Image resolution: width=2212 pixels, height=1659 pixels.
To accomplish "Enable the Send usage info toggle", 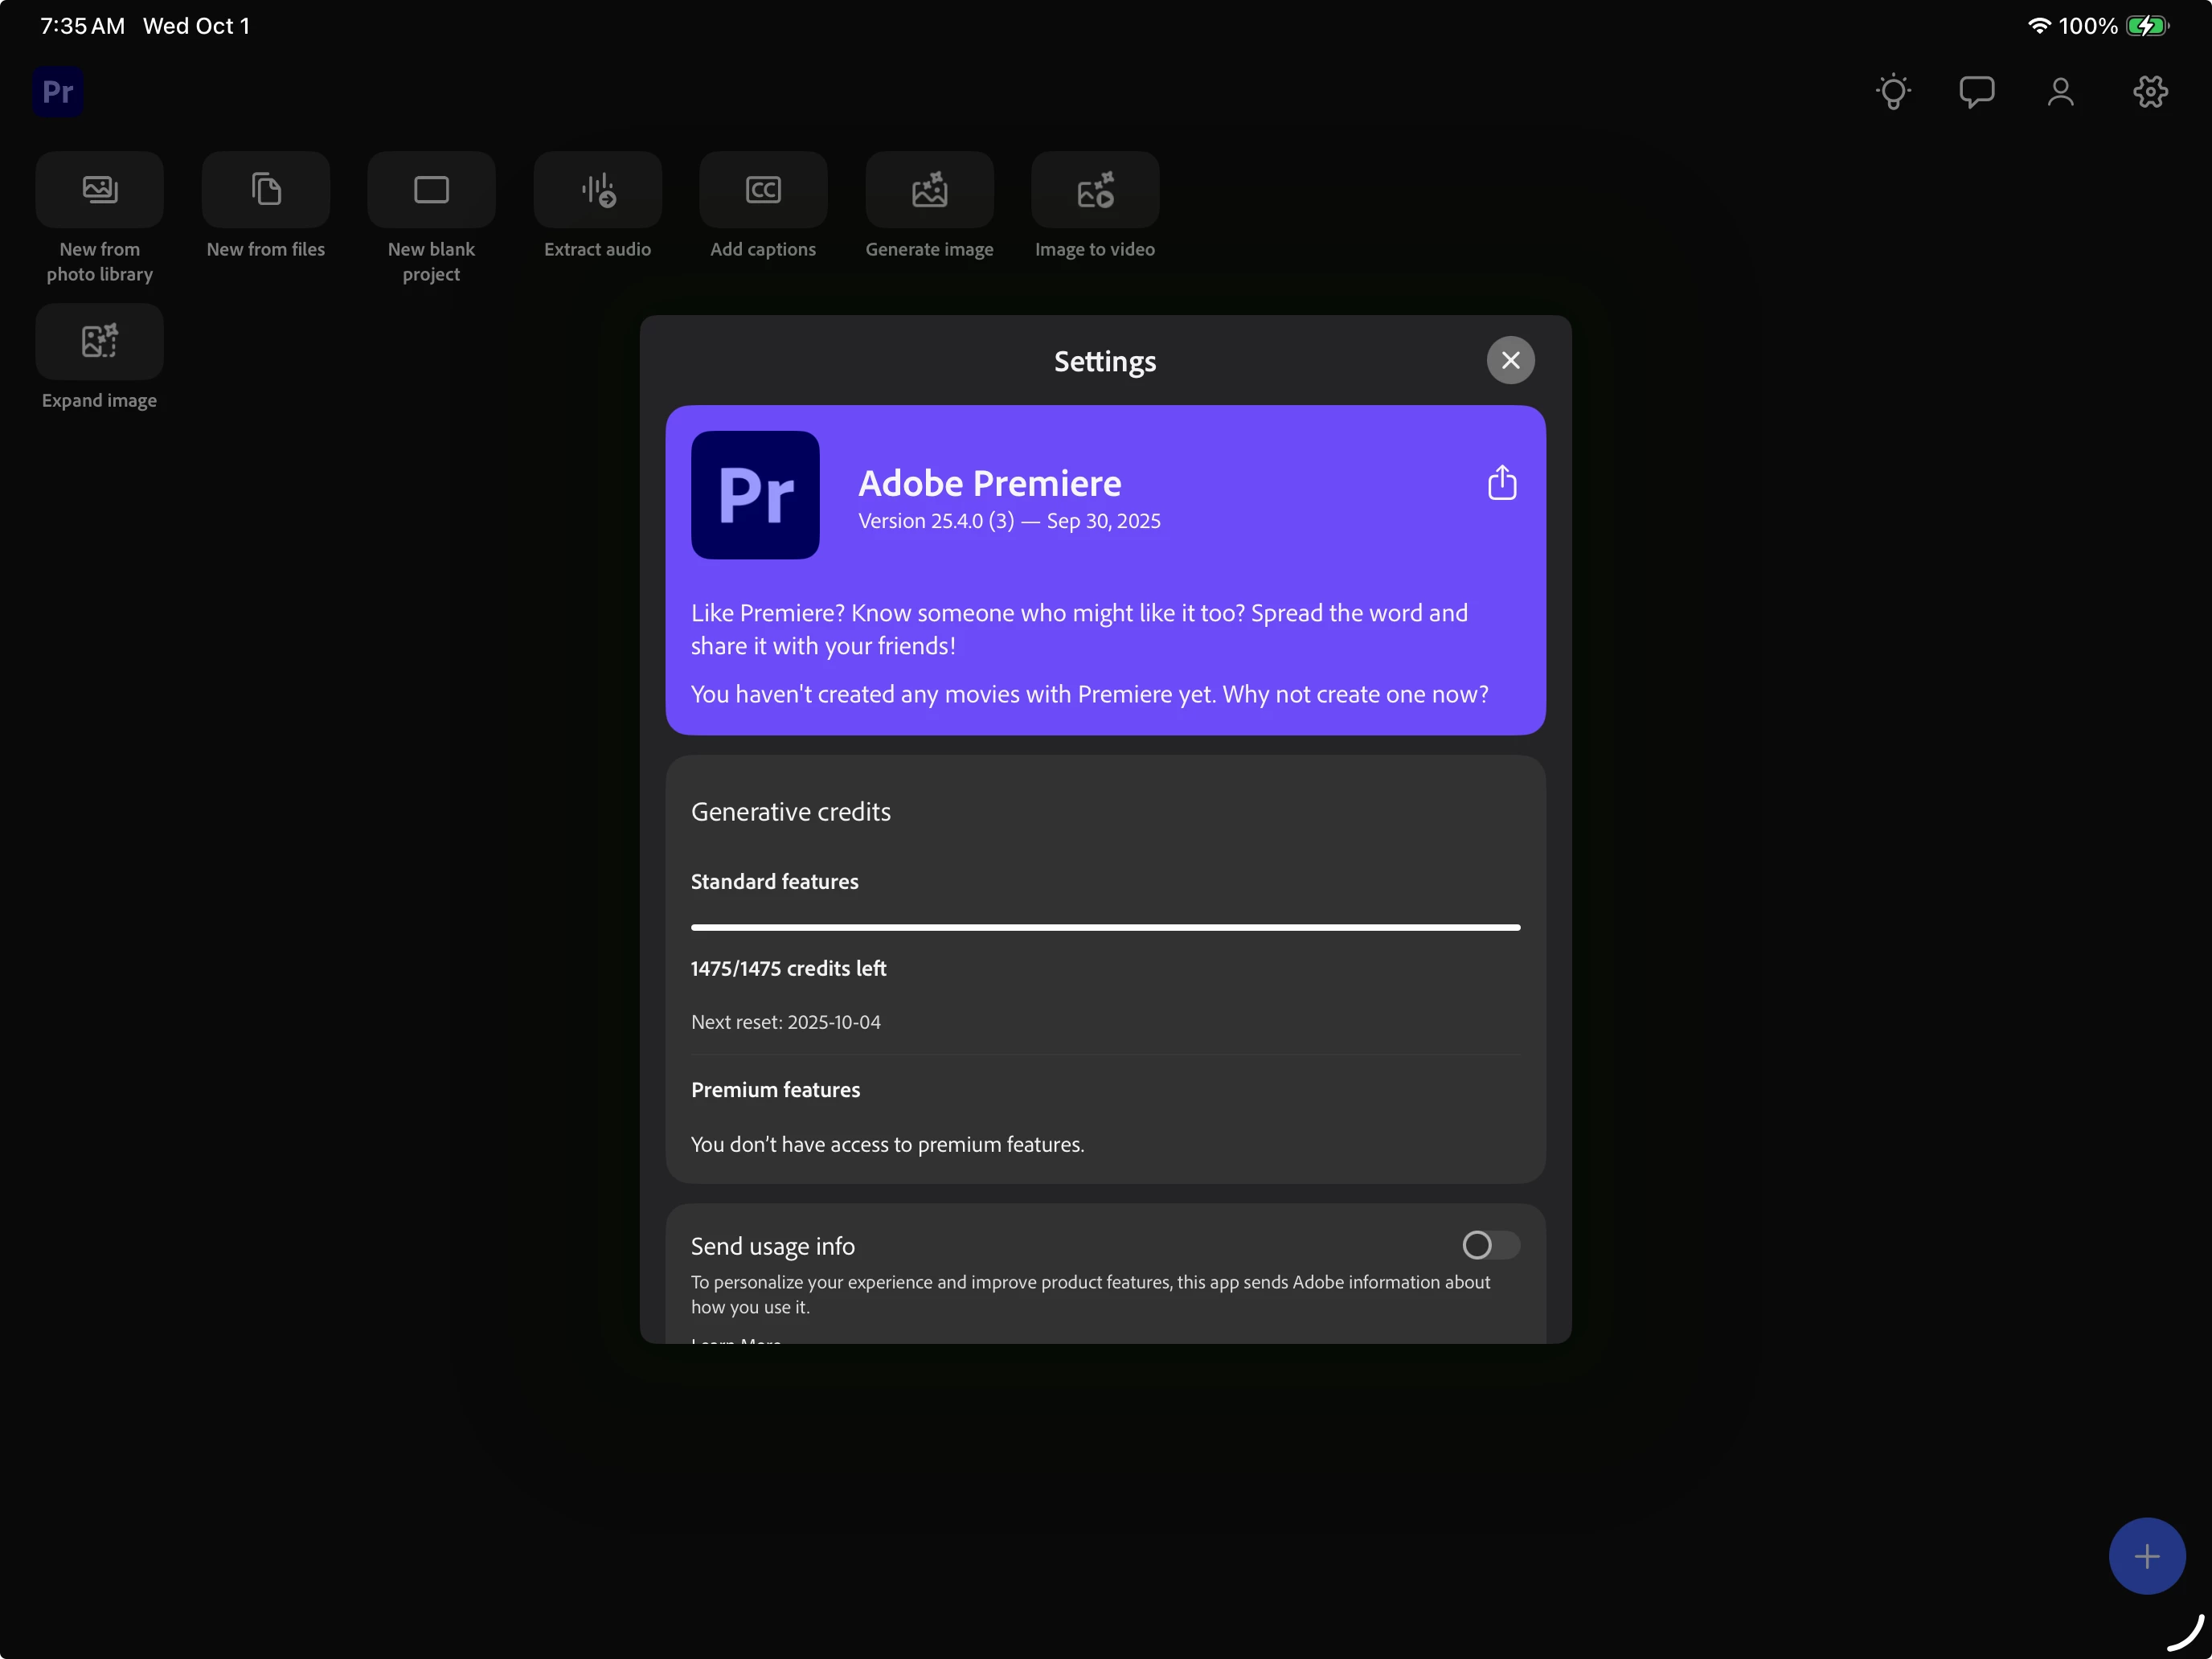I will [x=1490, y=1245].
